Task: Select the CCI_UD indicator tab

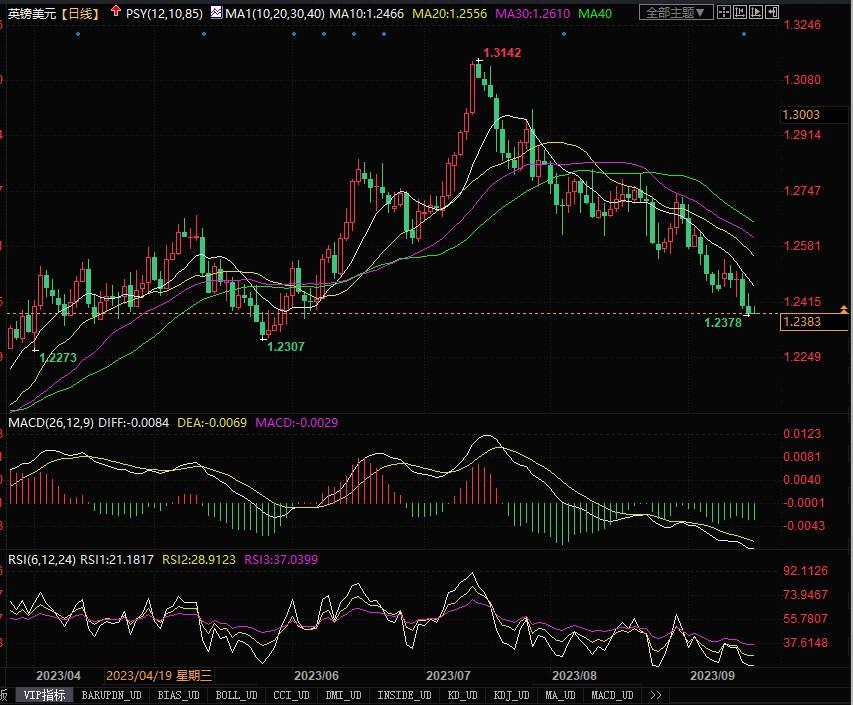Action: click(291, 695)
